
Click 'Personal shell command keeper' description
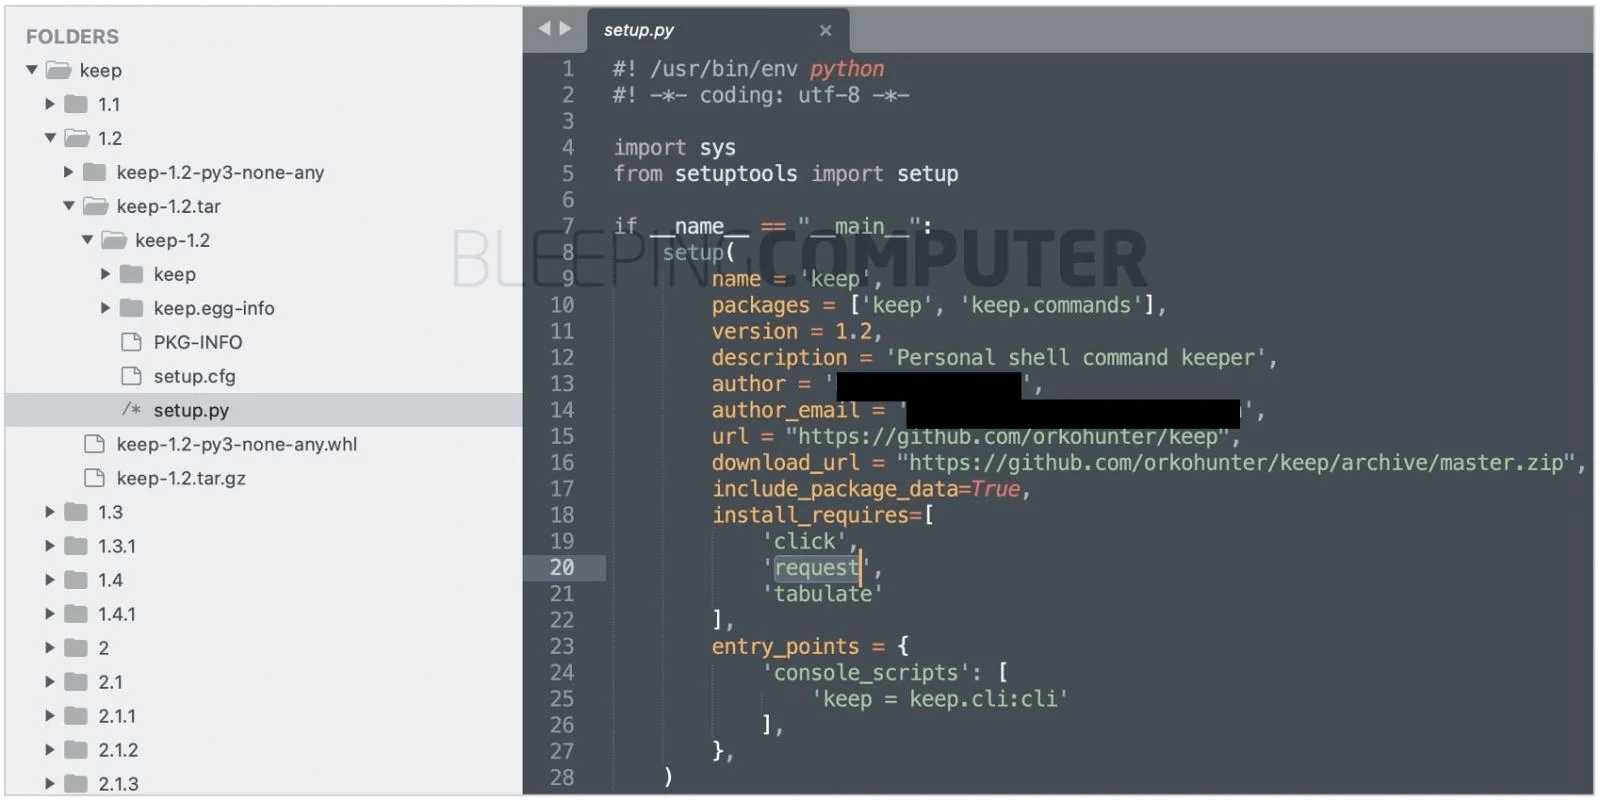1076,357
